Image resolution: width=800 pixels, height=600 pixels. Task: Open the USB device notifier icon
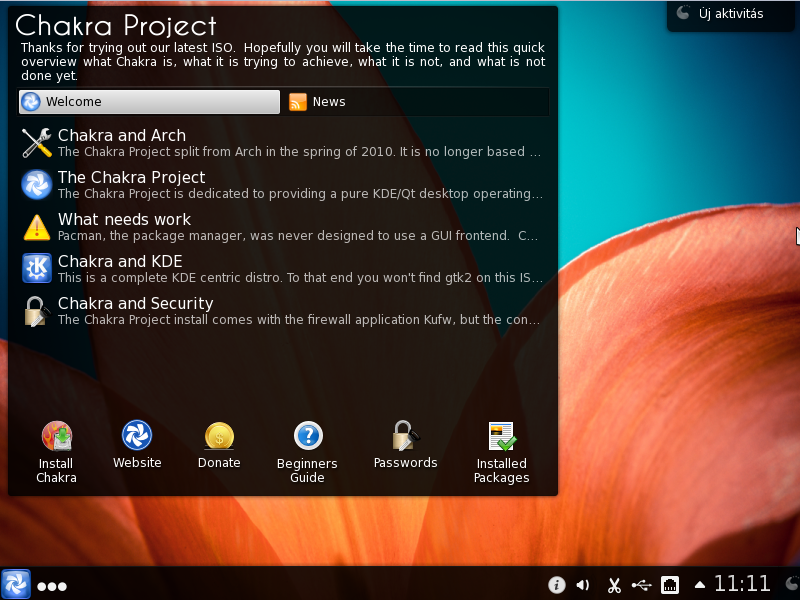point(642,585)
